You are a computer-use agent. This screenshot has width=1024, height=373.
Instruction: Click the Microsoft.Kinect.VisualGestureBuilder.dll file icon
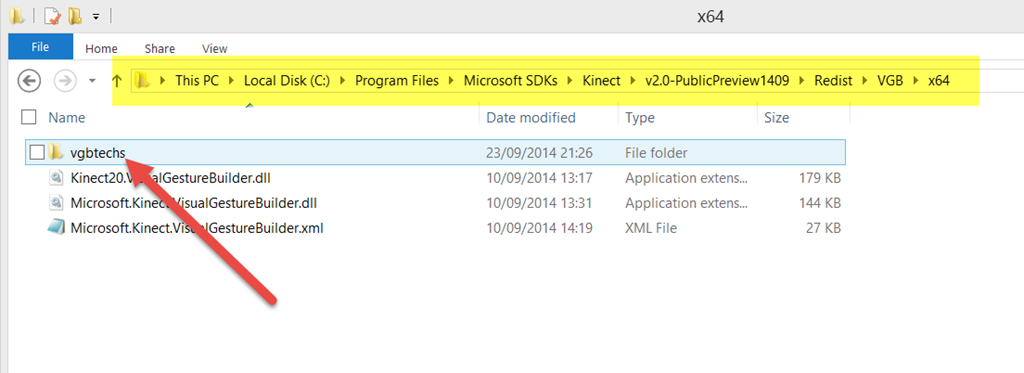56,203
